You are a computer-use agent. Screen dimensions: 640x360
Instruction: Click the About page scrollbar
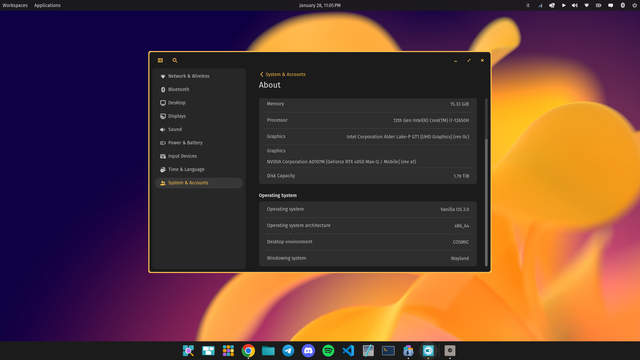[x=486, y=202]
